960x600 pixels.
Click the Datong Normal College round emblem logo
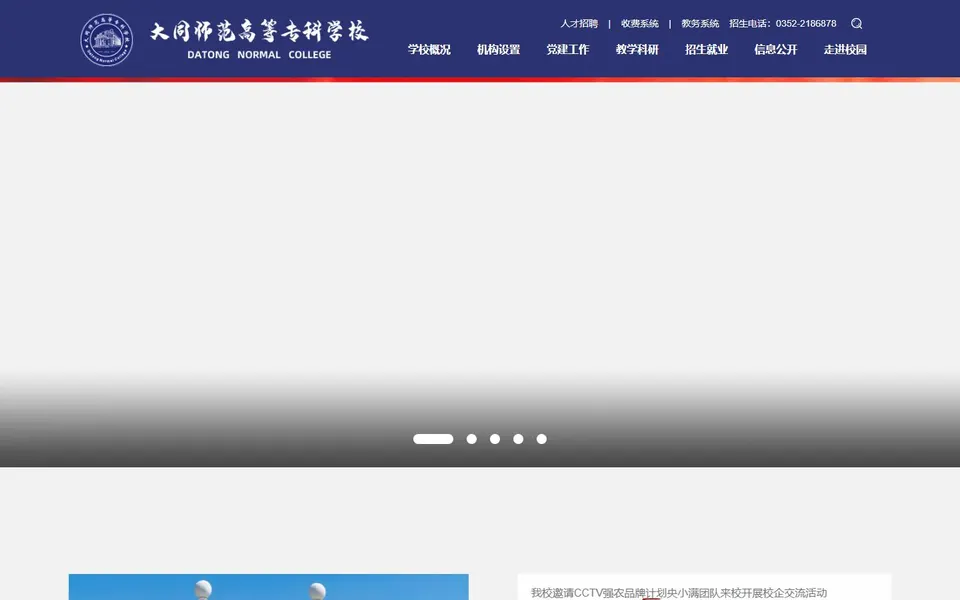coord(107,40)
